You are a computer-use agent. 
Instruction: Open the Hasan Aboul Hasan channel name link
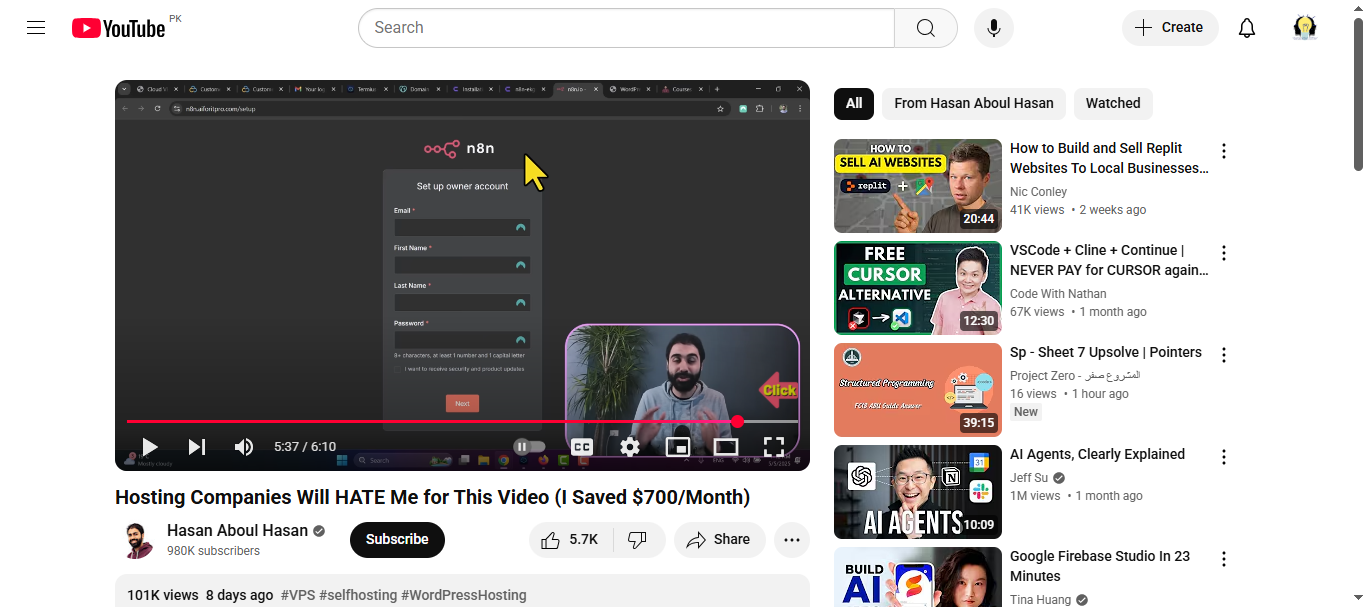[237, 531]
